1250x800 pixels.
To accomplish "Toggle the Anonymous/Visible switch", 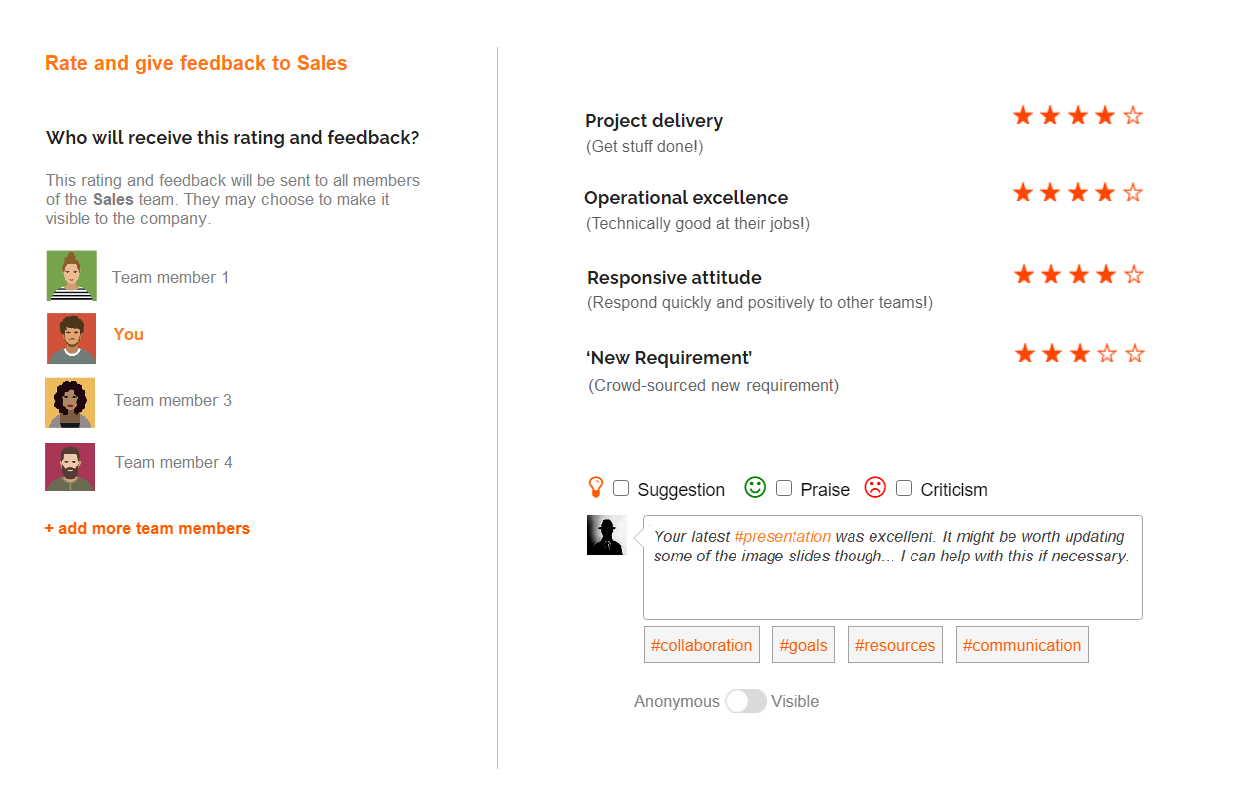I will (x=746, y=701).
